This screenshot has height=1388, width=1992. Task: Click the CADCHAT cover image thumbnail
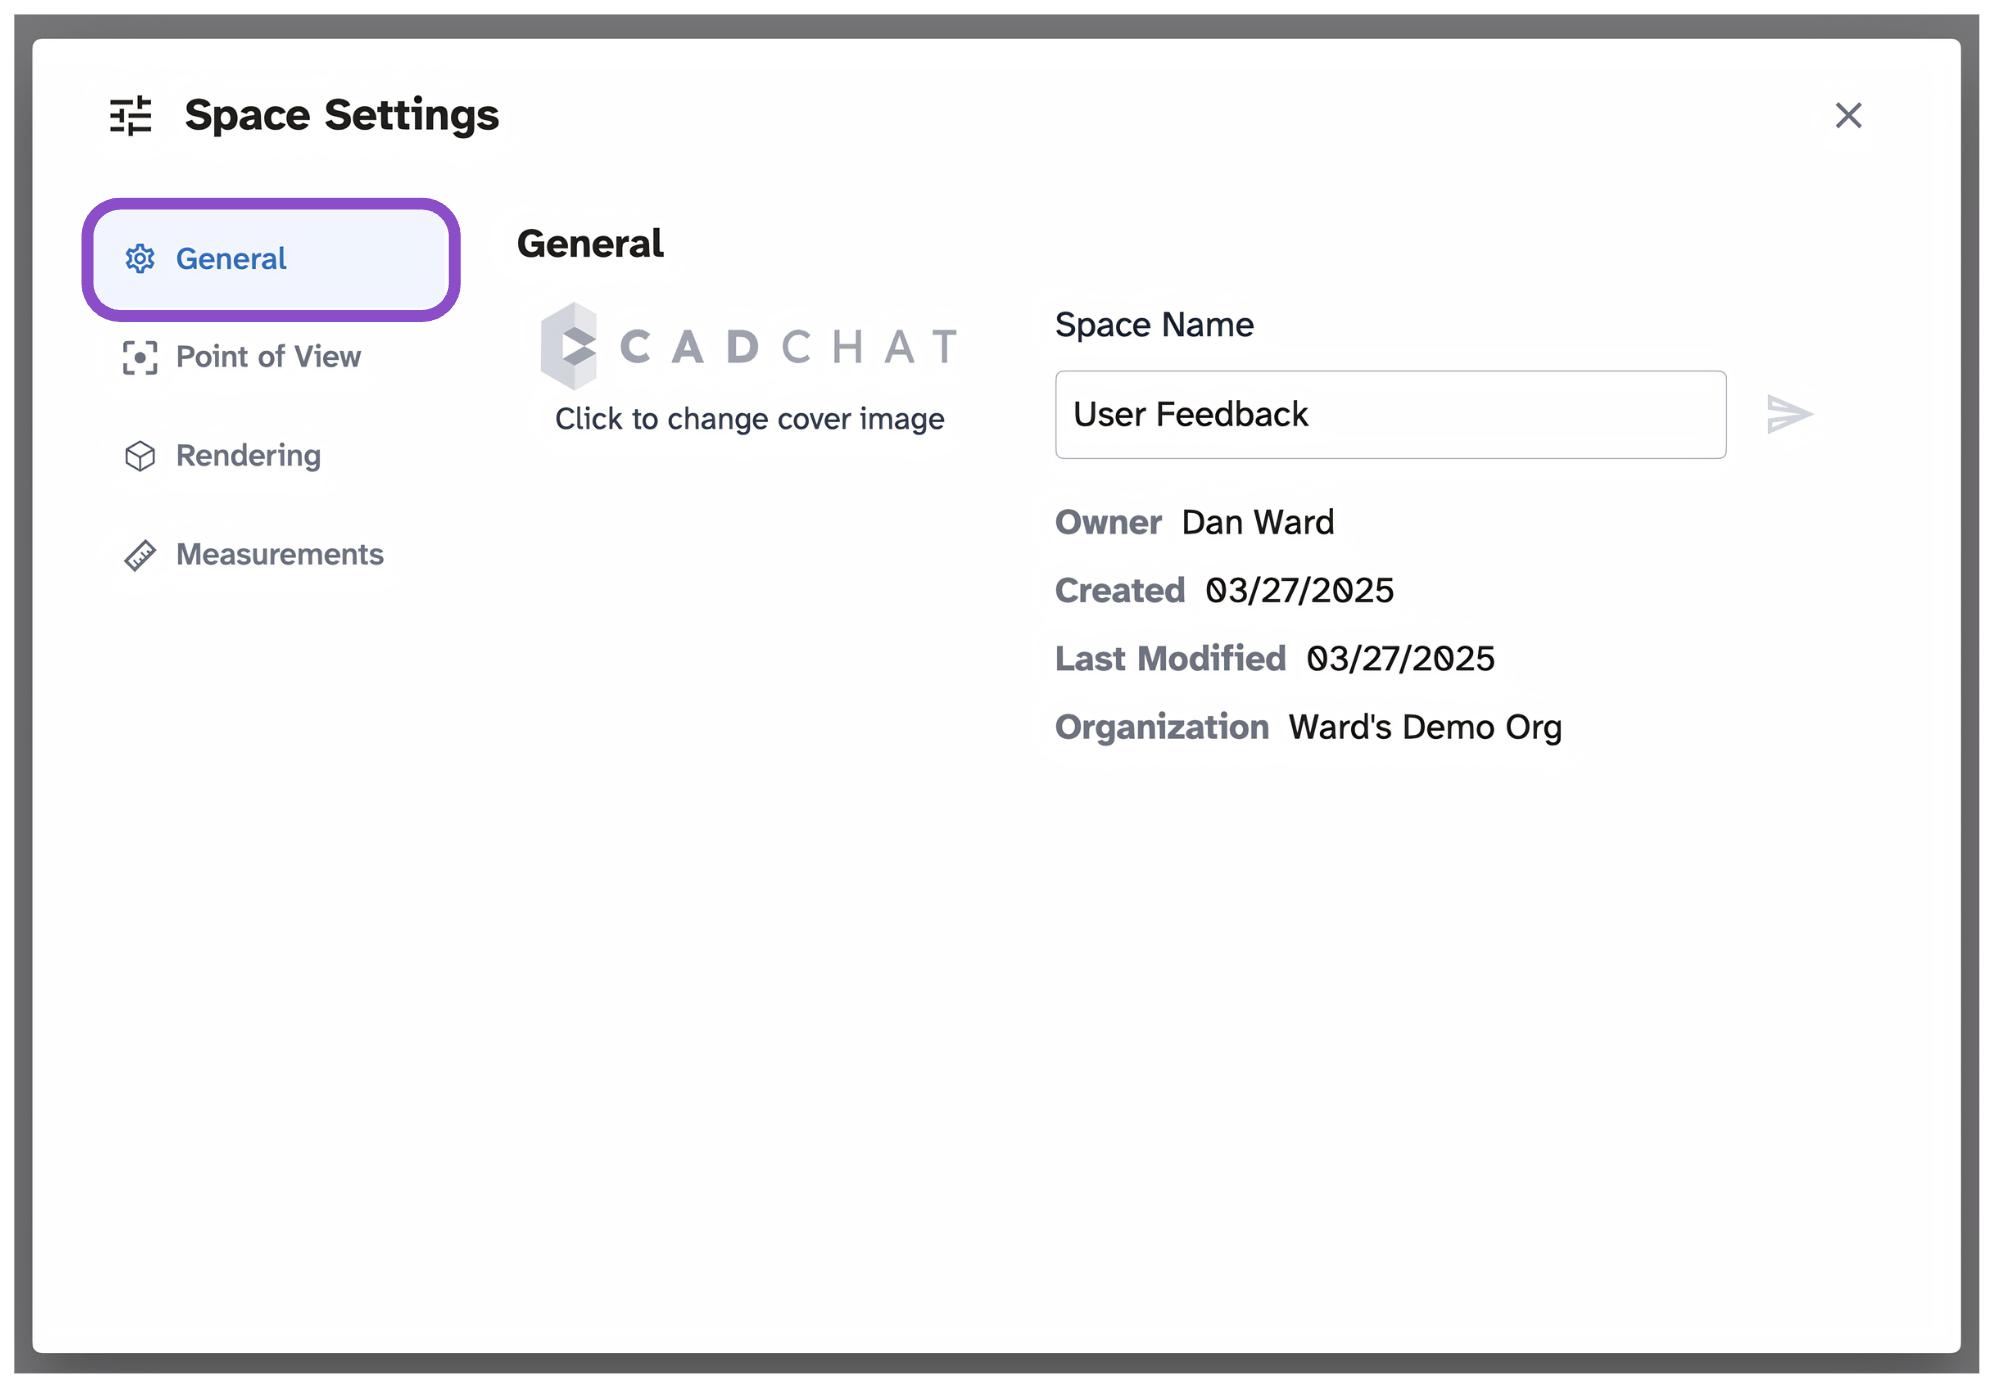pos(749,346)
